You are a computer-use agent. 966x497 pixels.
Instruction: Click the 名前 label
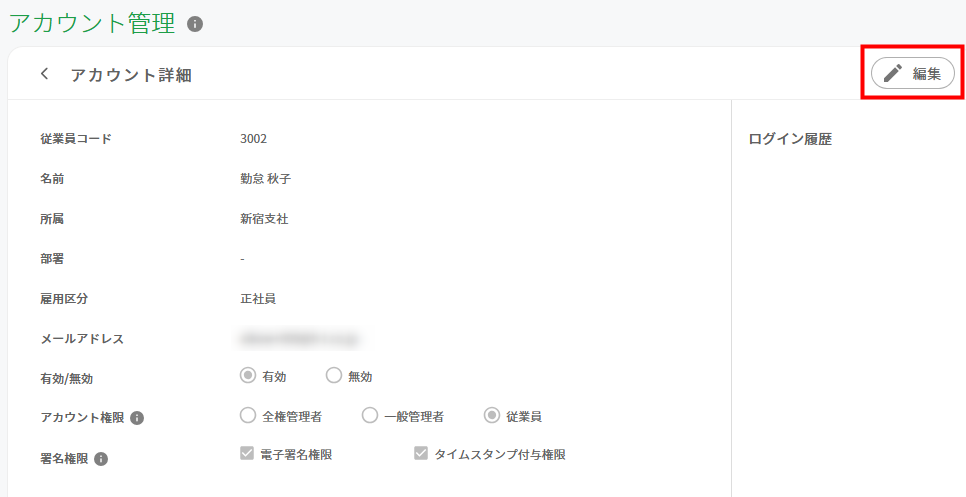coord(52,179)
